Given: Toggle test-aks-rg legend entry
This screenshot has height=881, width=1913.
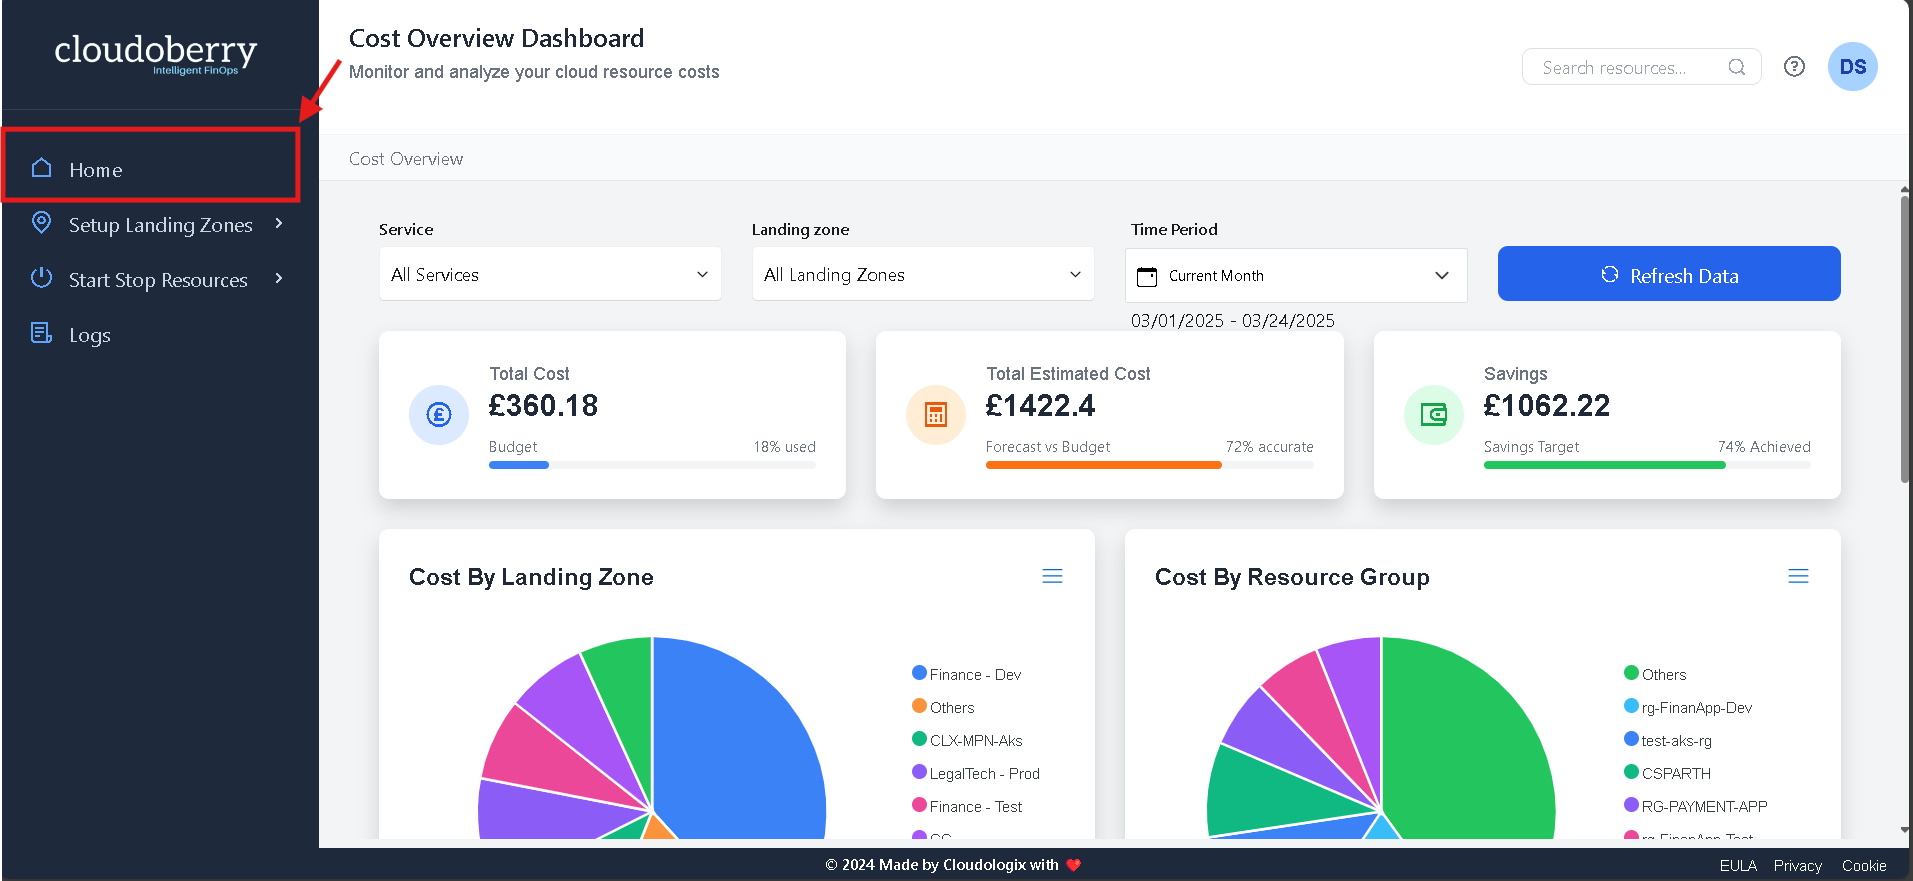Looking at the screenshot, I should 1668,740.
